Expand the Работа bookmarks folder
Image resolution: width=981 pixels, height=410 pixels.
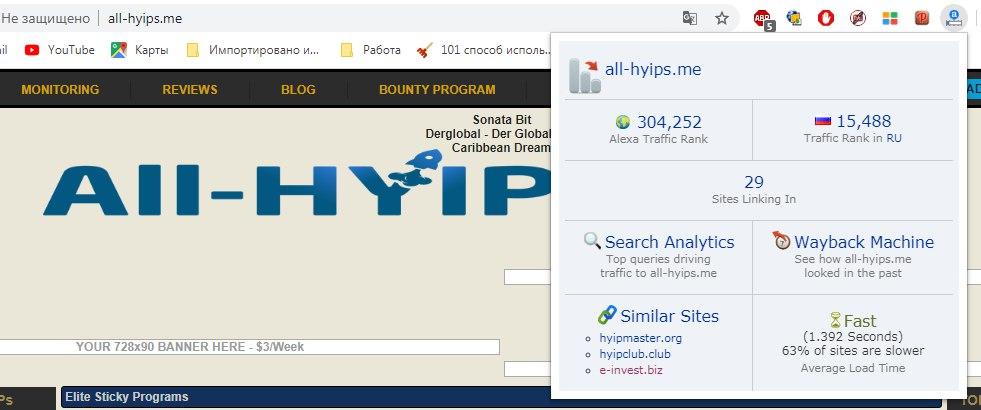(x=371, y=50)
